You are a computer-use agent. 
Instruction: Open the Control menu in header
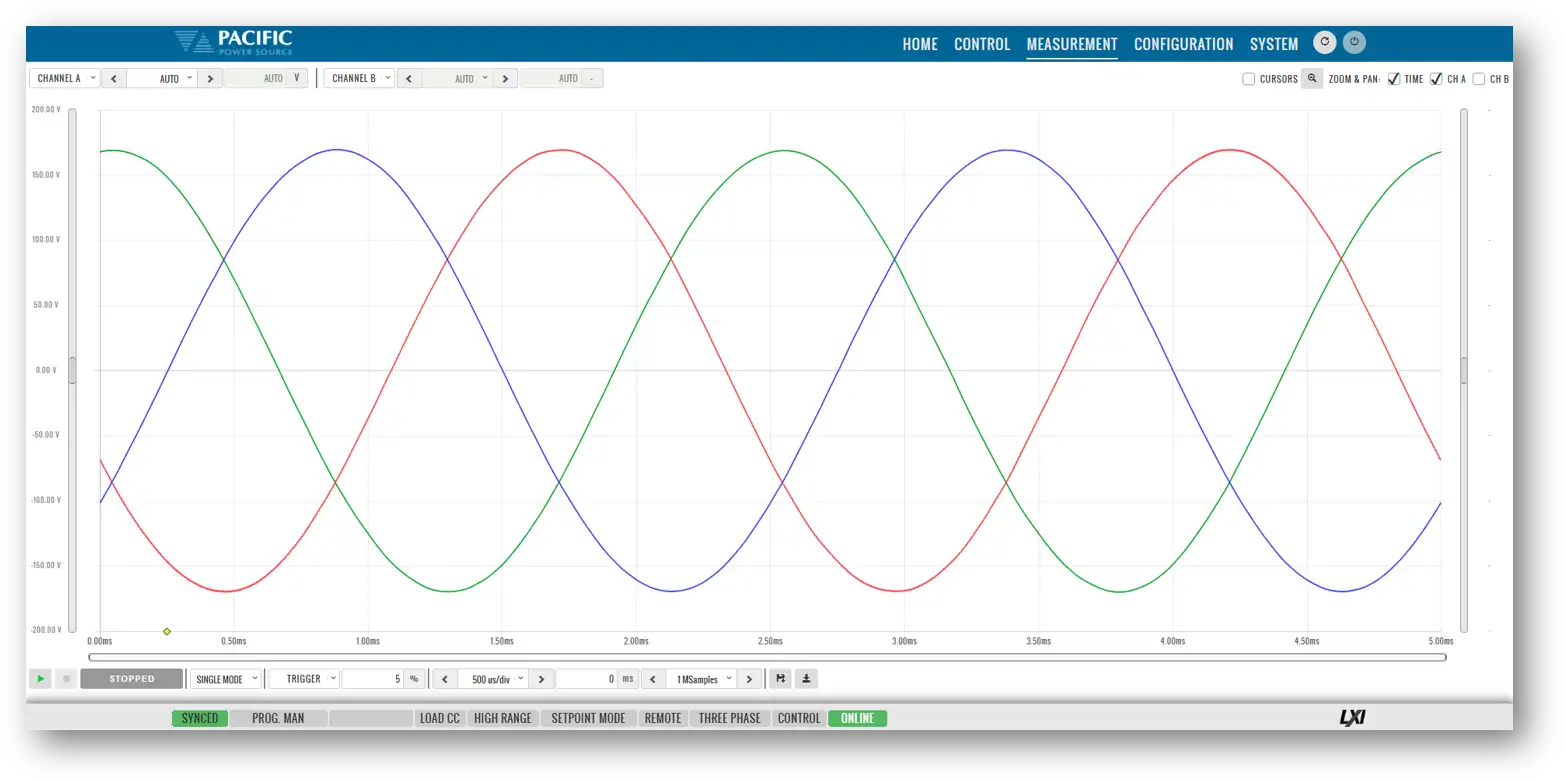[x=981, y=44]
